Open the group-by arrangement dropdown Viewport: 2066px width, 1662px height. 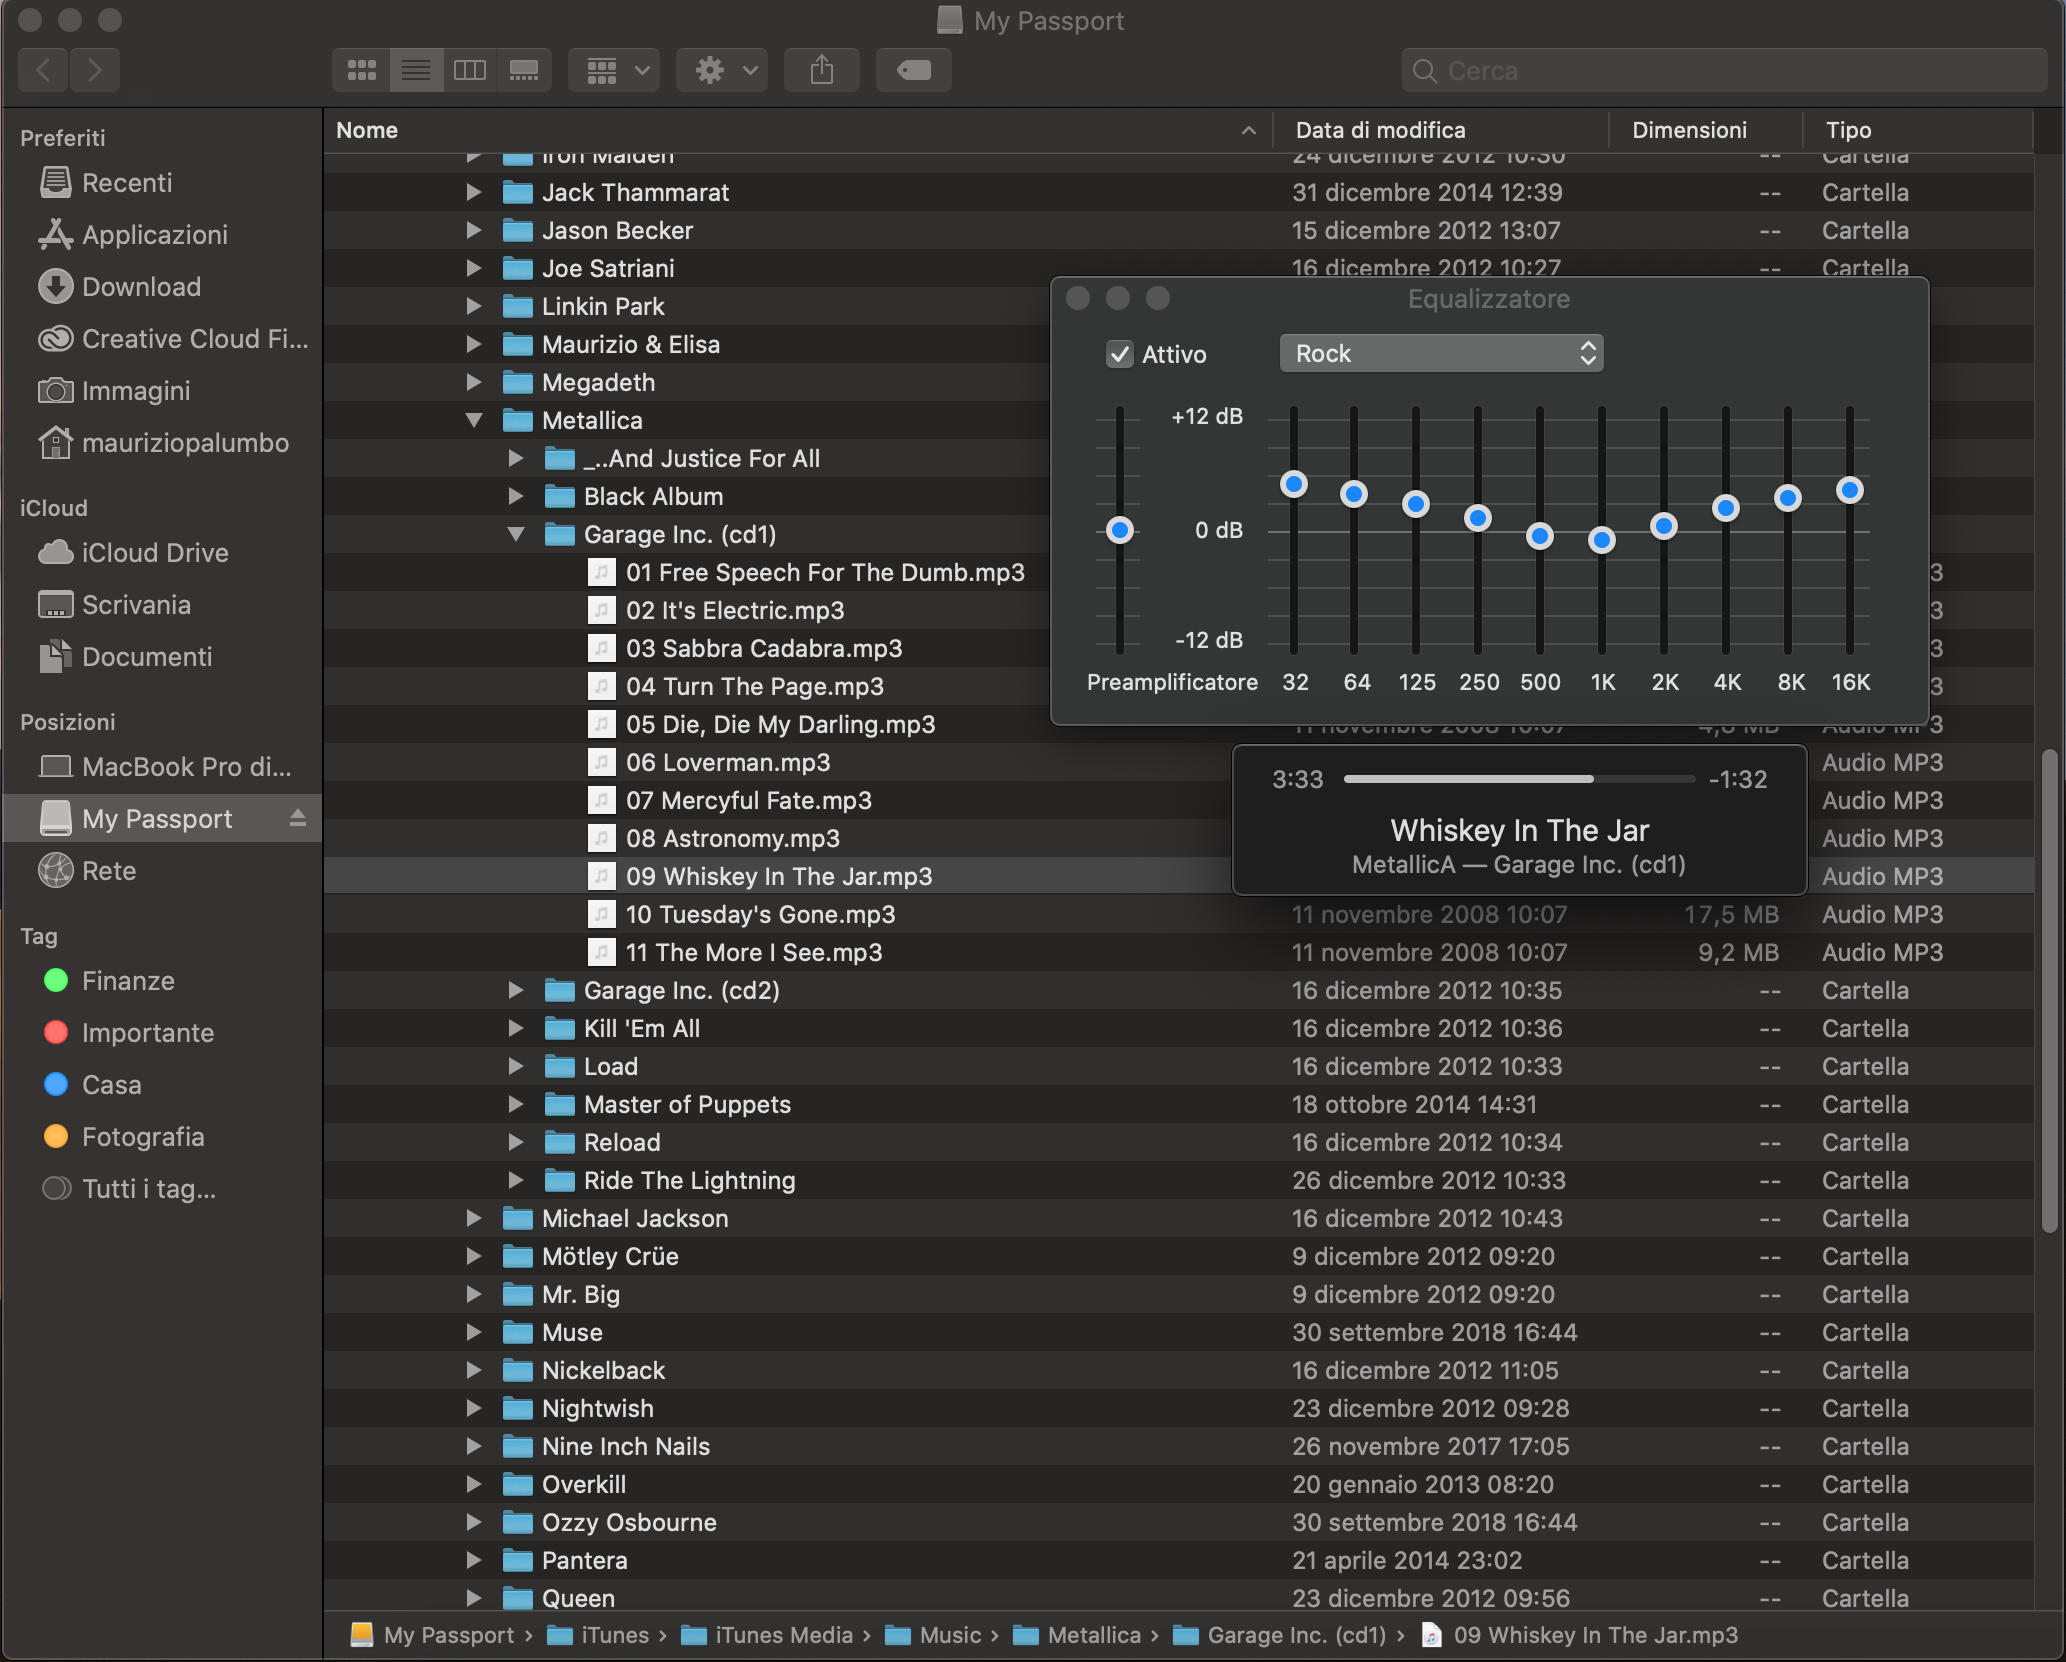614,70
